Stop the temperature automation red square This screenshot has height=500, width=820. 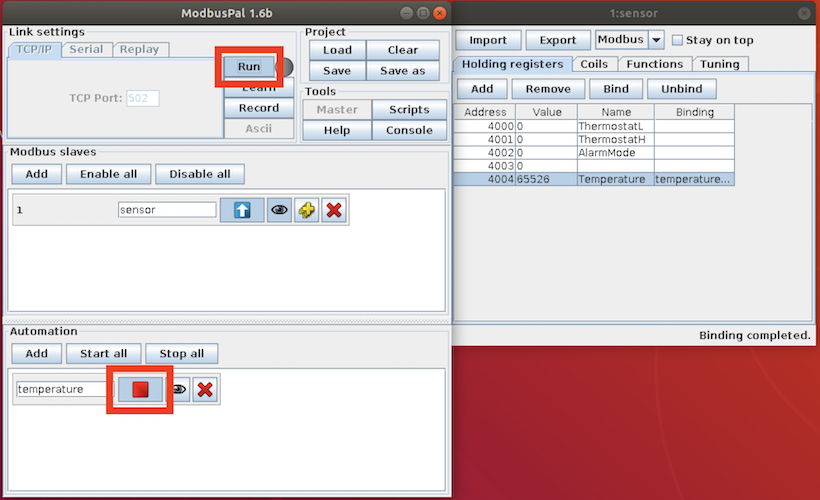pyautogui.click(x=140, y=390)
